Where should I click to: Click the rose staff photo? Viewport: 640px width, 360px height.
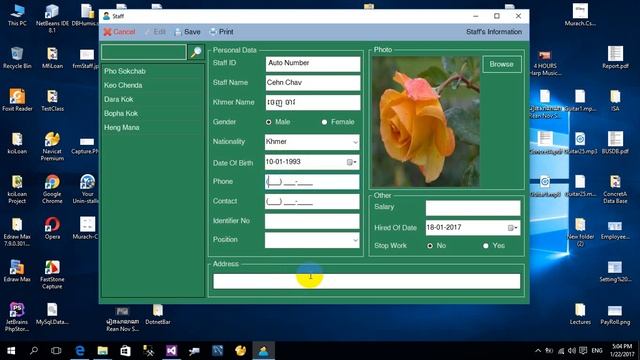426,121
